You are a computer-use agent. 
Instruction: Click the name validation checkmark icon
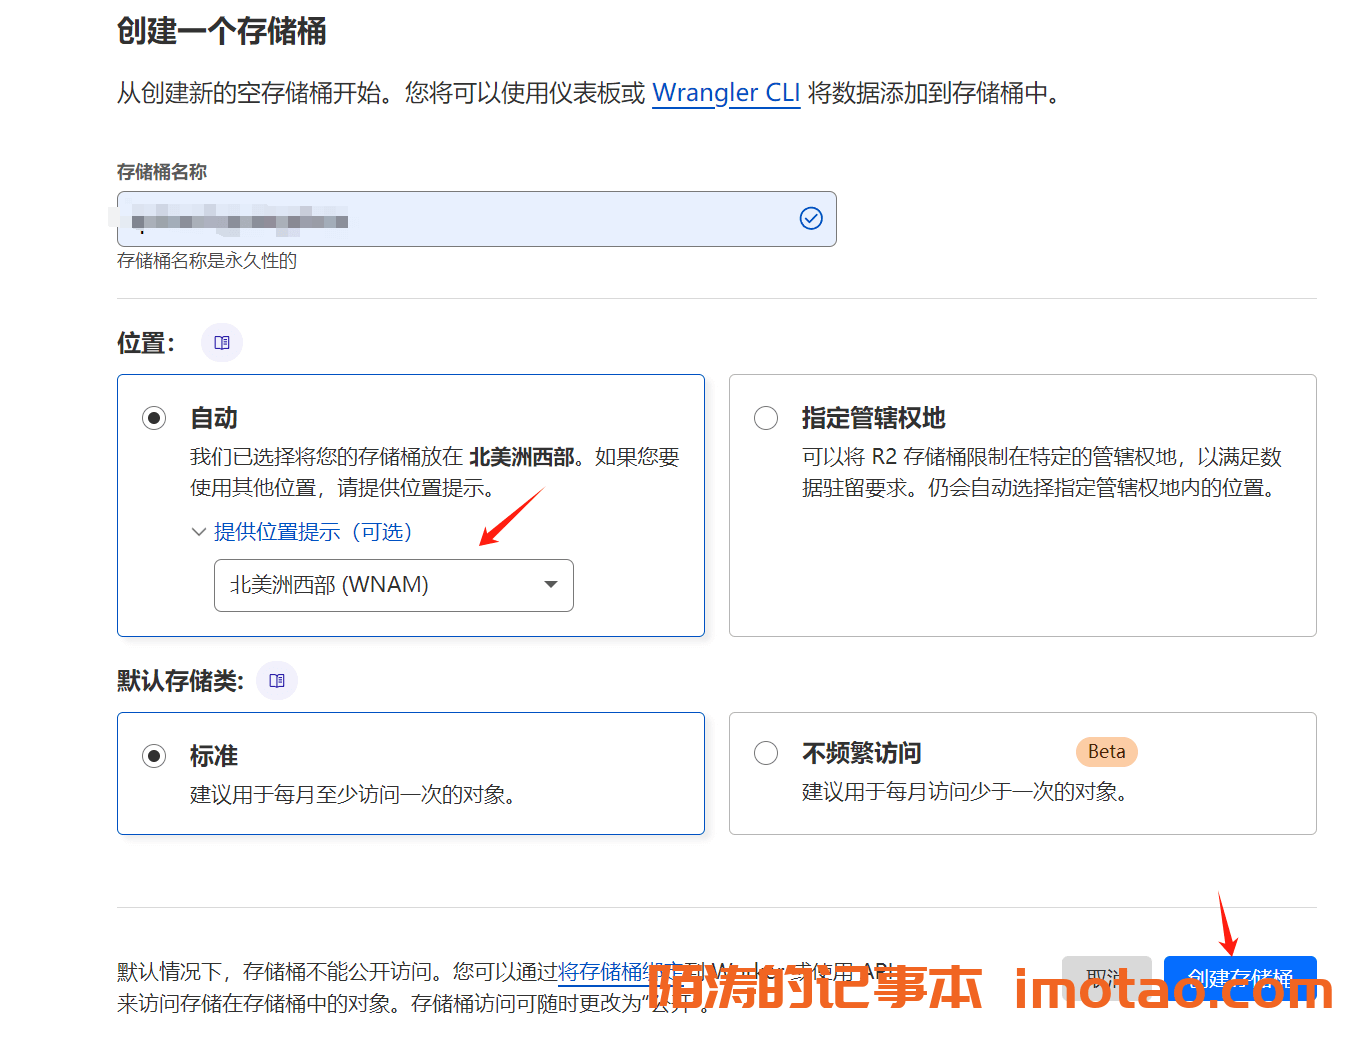[x=811, y=218]
